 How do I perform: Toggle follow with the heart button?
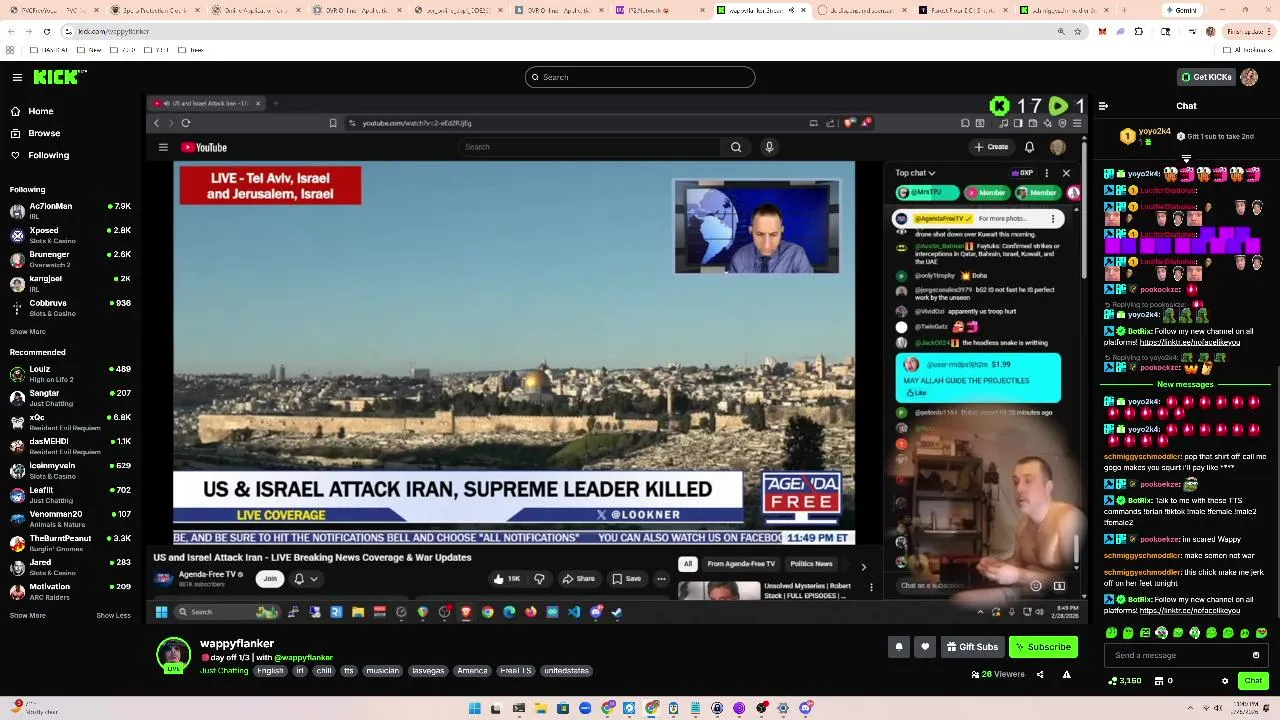[x=925, y=647]
